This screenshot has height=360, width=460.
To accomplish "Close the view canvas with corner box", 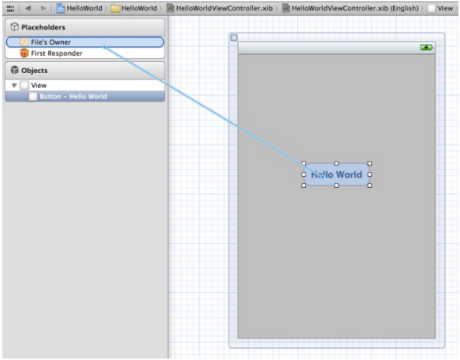I will (x=234, y=38).
